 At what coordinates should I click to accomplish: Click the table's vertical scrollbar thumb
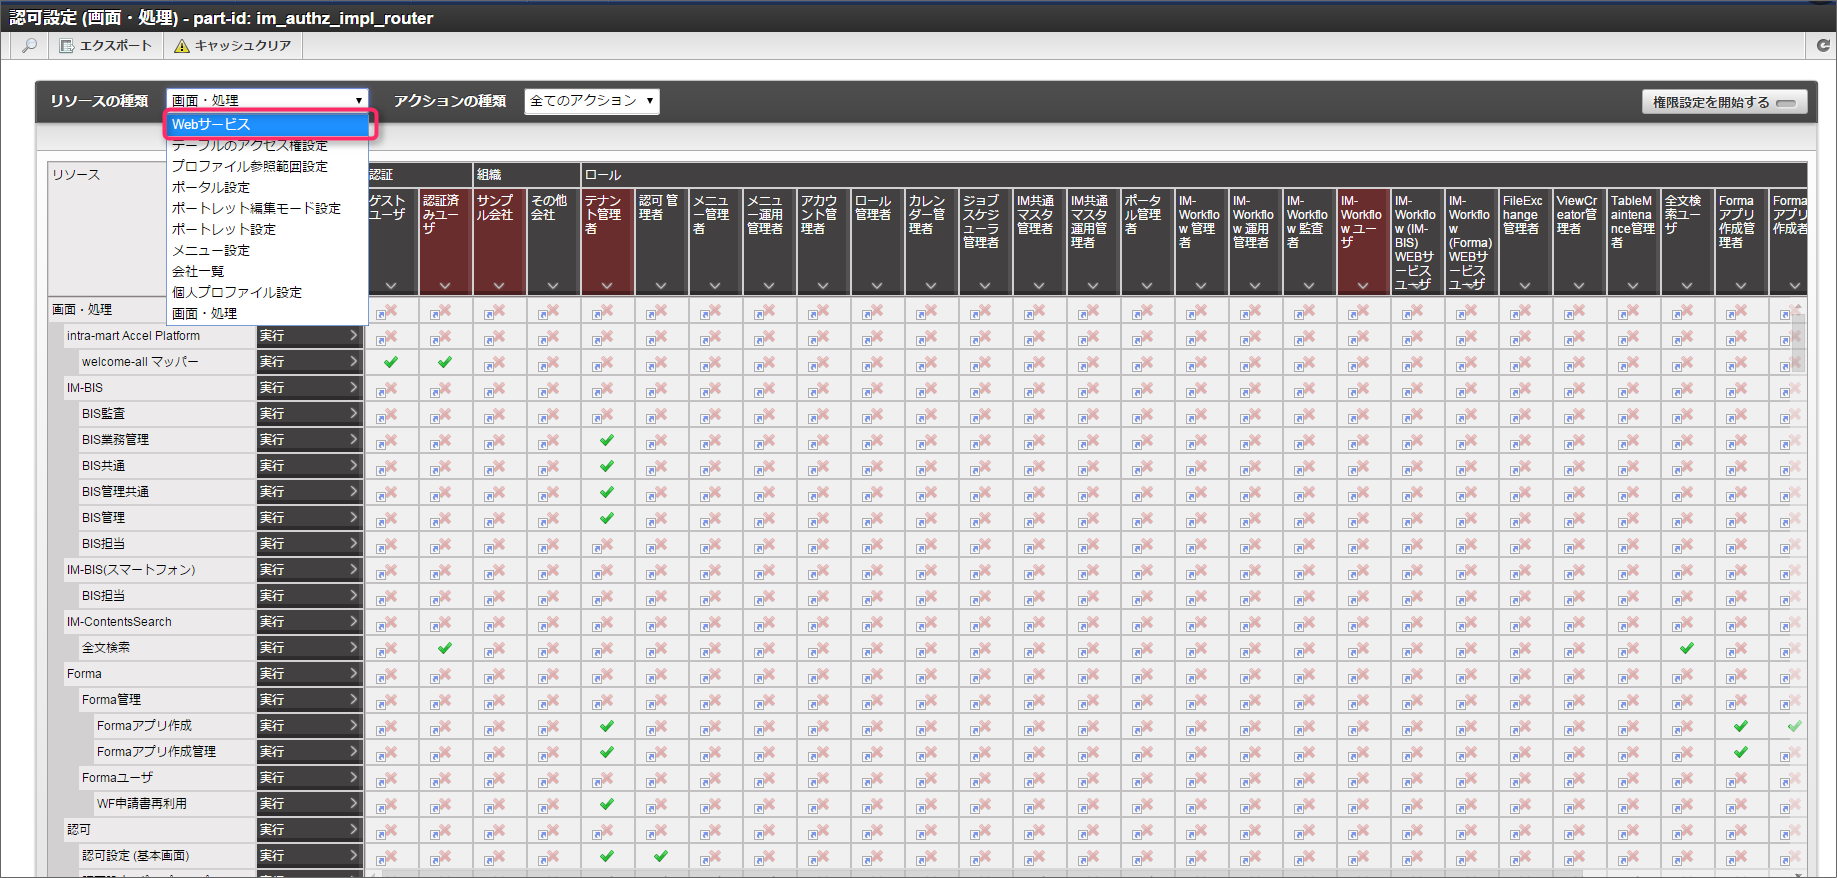click(1798, 342)
